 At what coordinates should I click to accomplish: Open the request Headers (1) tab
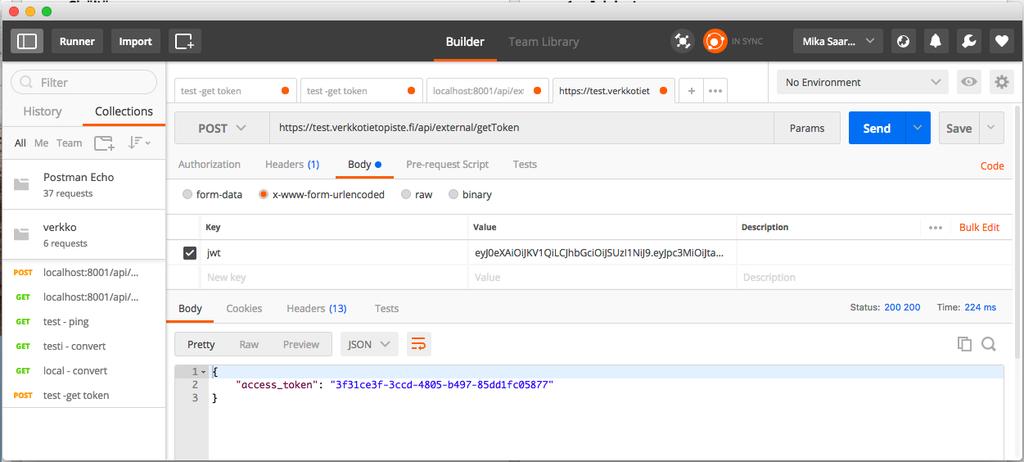[x=292, y=164]
